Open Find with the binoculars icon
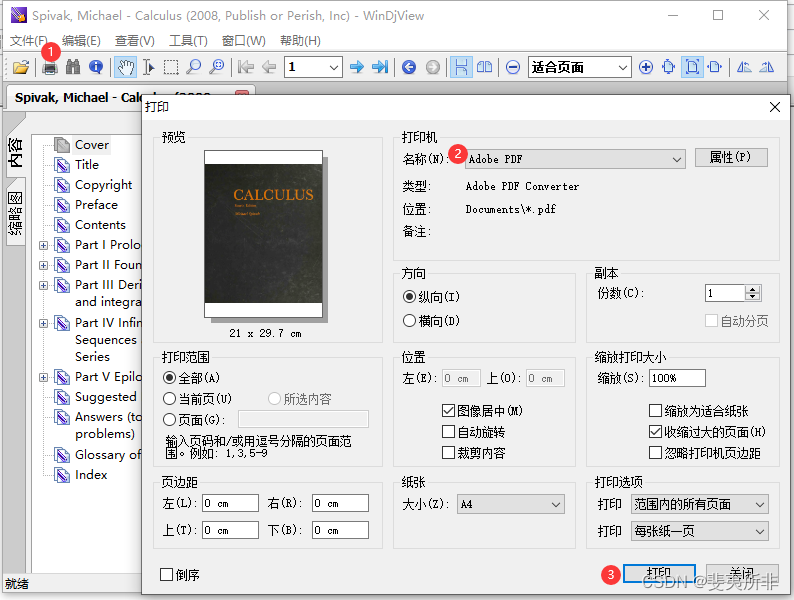 (73, 67)
